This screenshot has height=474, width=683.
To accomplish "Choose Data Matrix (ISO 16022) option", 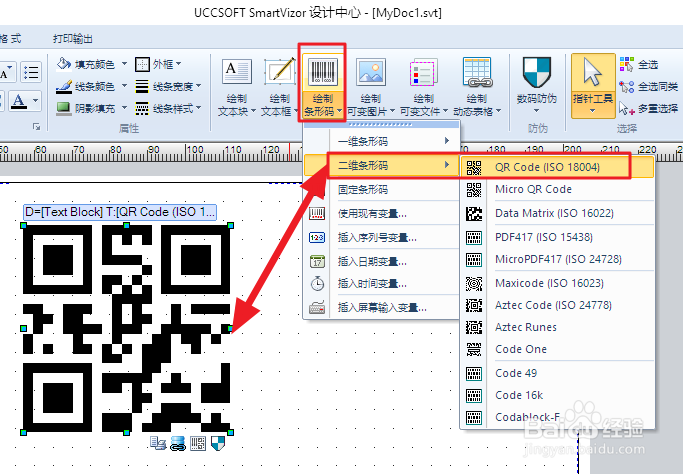I will point(558,213).
